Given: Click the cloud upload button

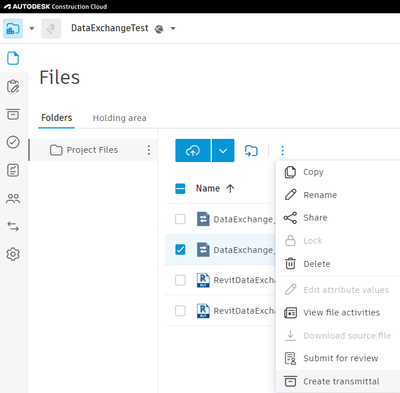Looking at the screenshot, I should tap(193, 151).
